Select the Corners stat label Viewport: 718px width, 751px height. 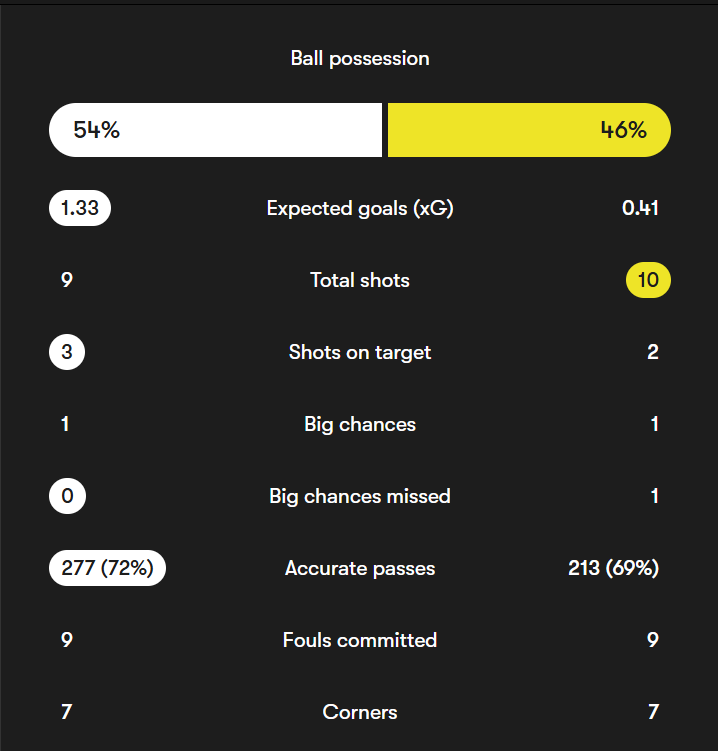[x=360, y=712]
